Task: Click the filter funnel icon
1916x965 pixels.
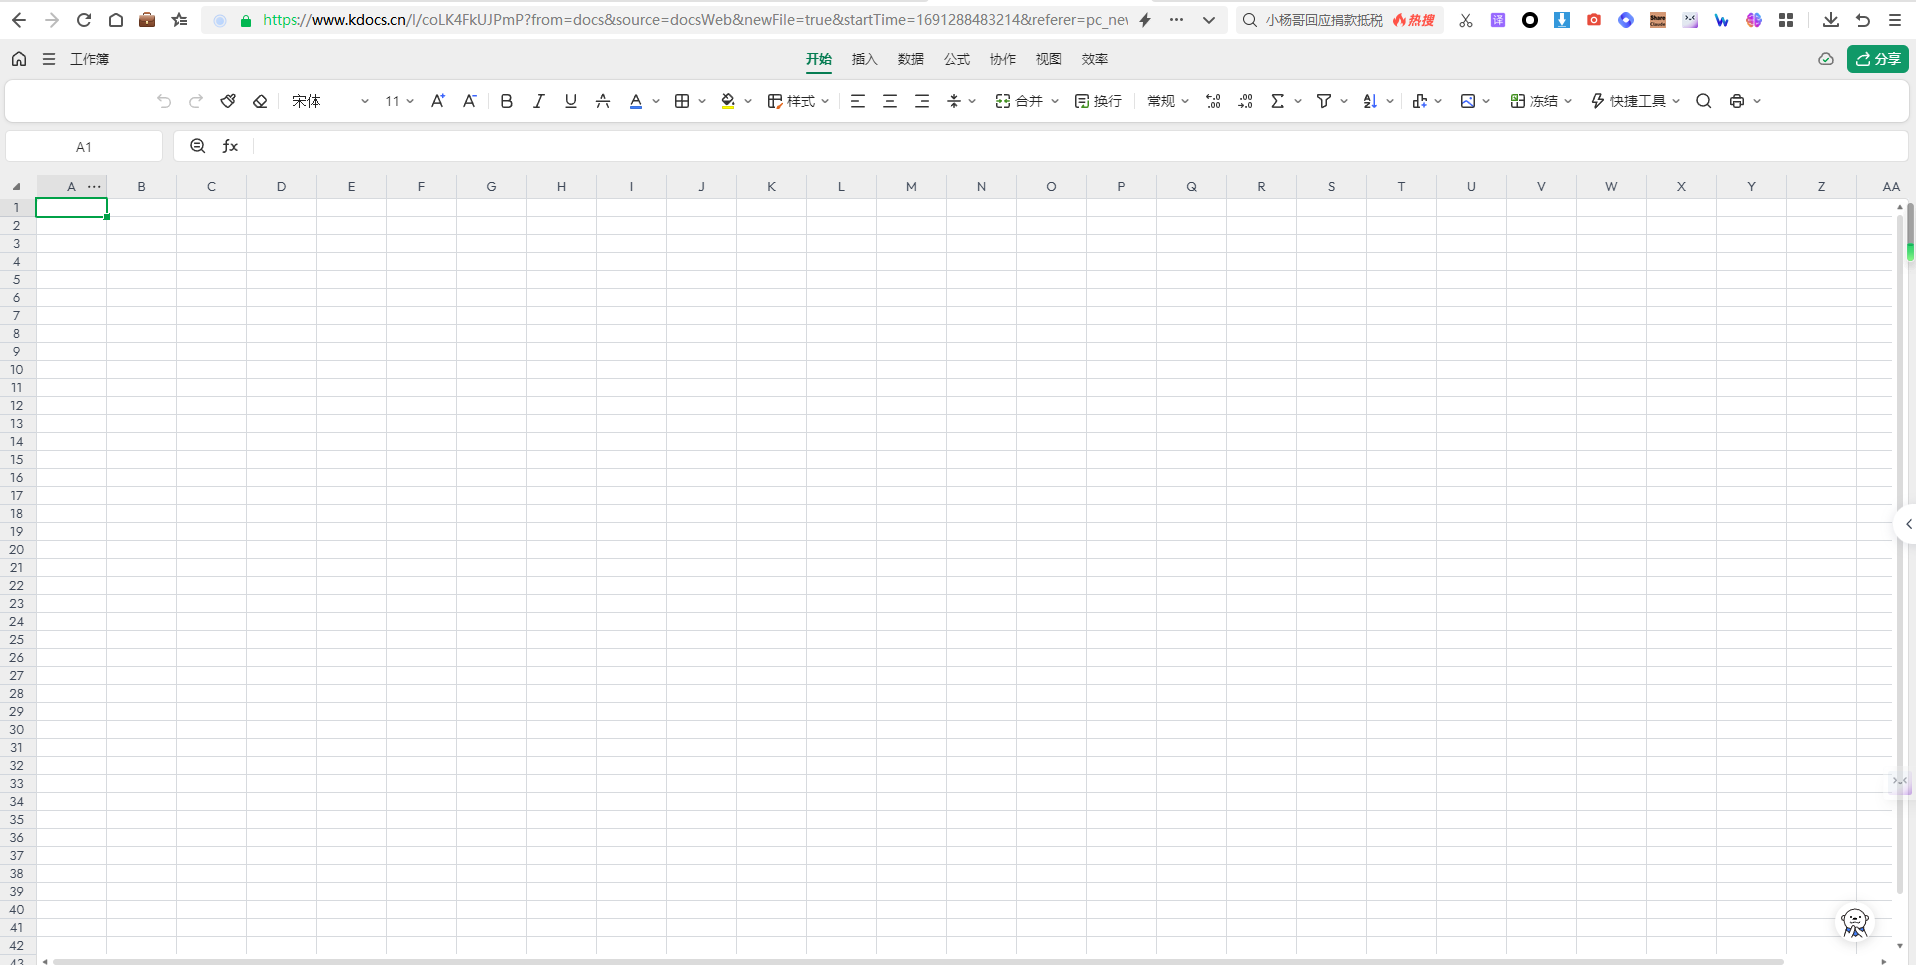Action: click(1324, 101)
